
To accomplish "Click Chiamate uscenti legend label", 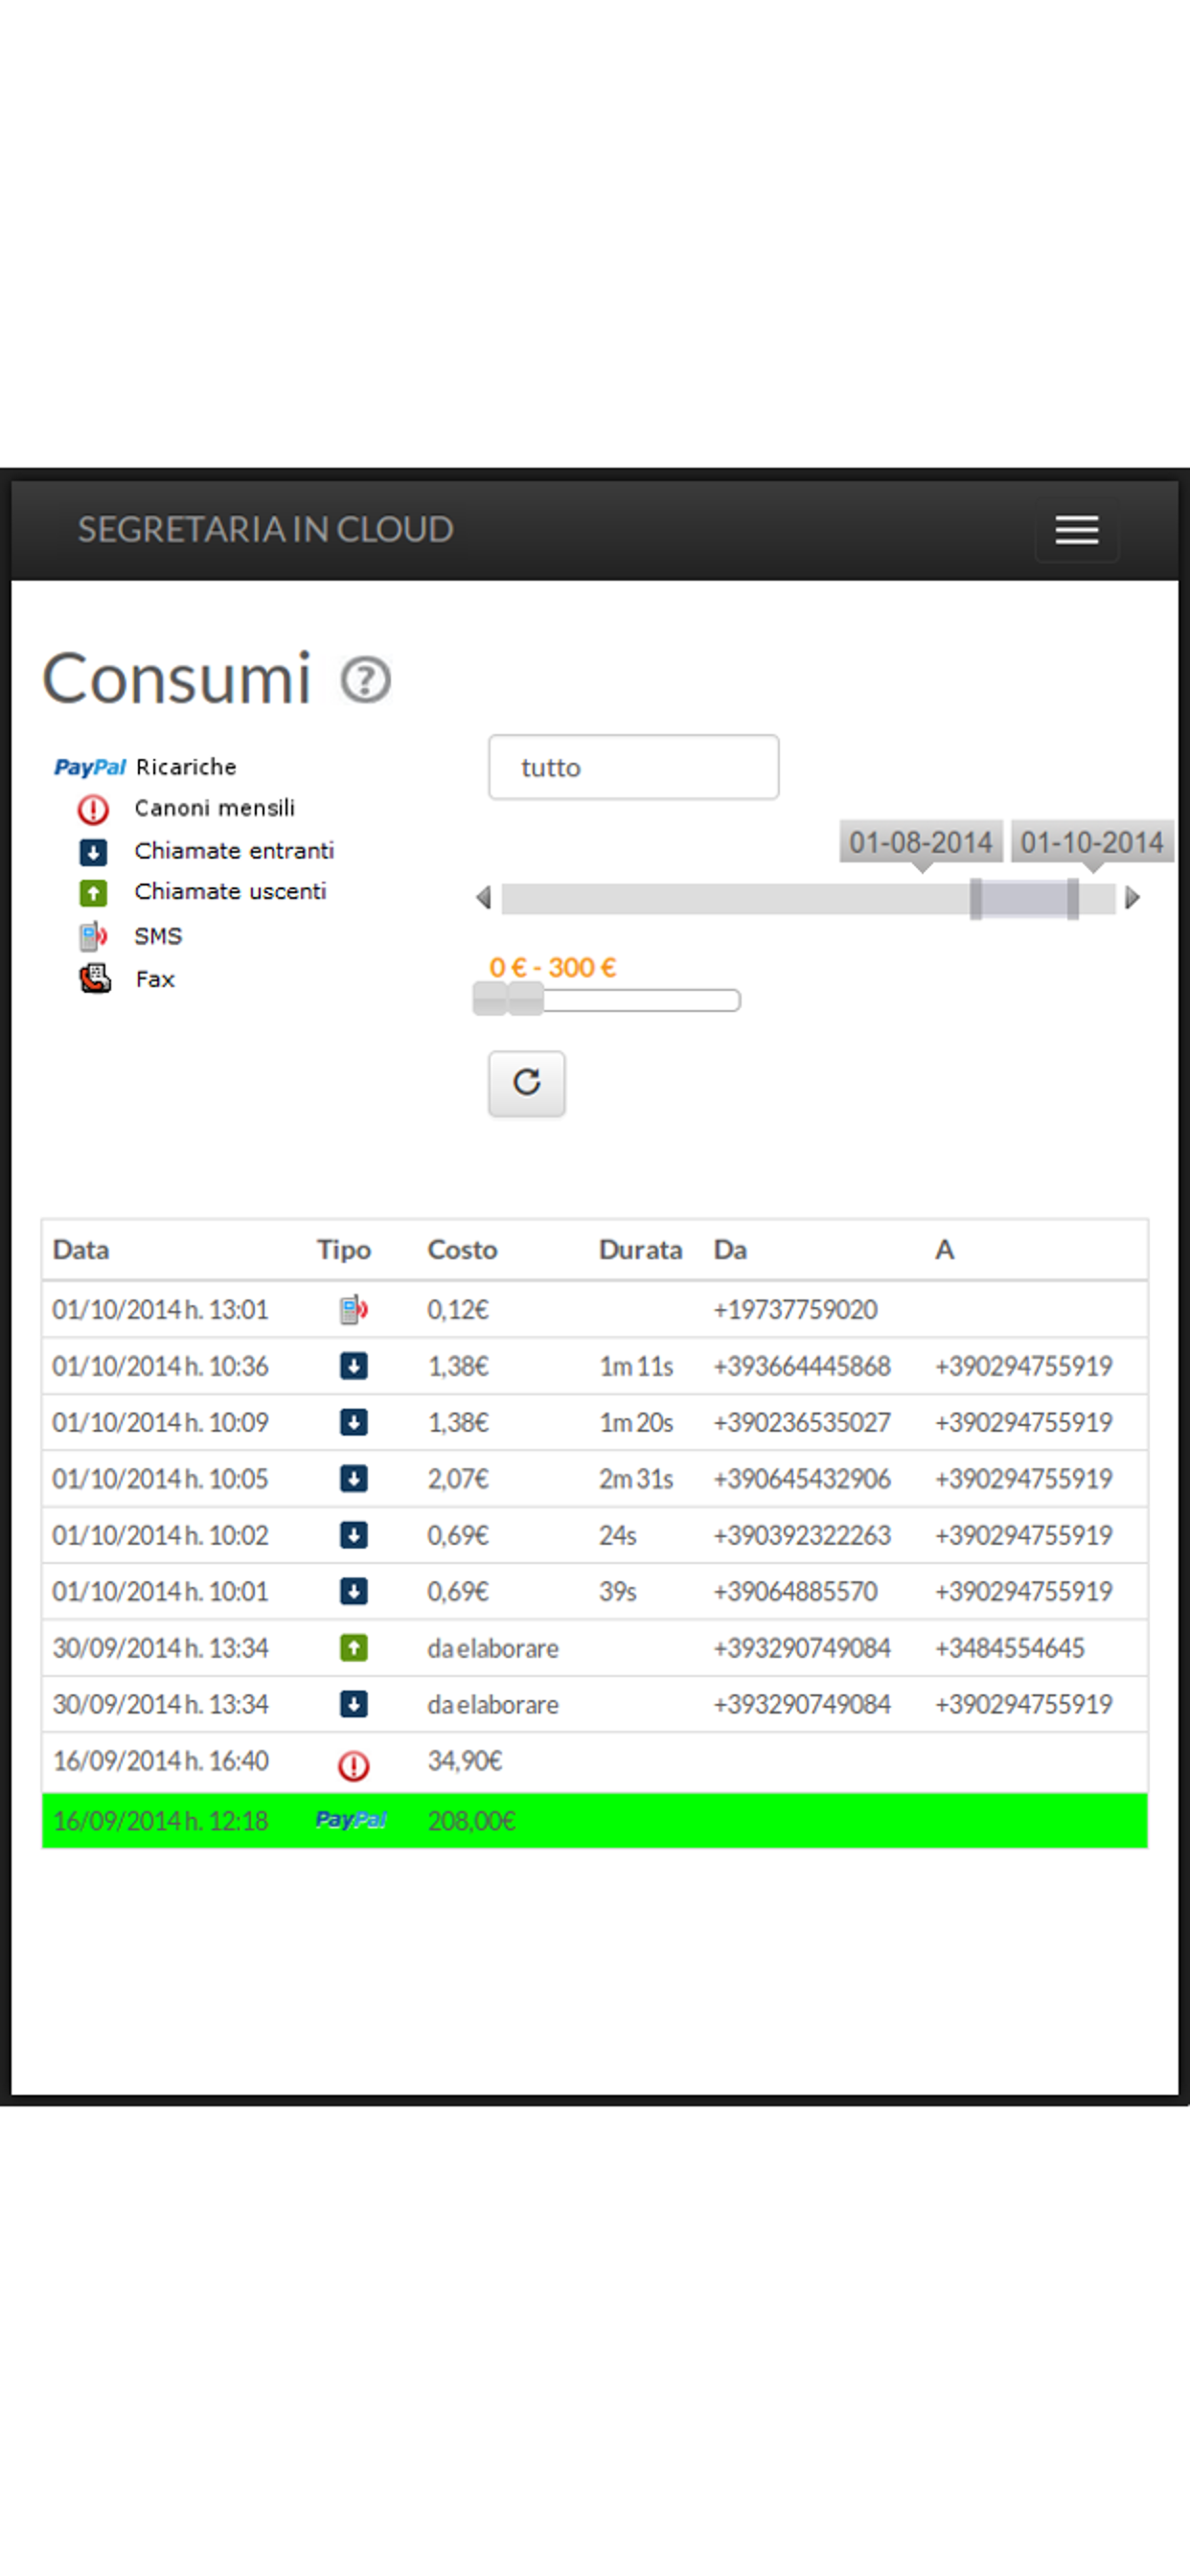I will tap(230, 892).
